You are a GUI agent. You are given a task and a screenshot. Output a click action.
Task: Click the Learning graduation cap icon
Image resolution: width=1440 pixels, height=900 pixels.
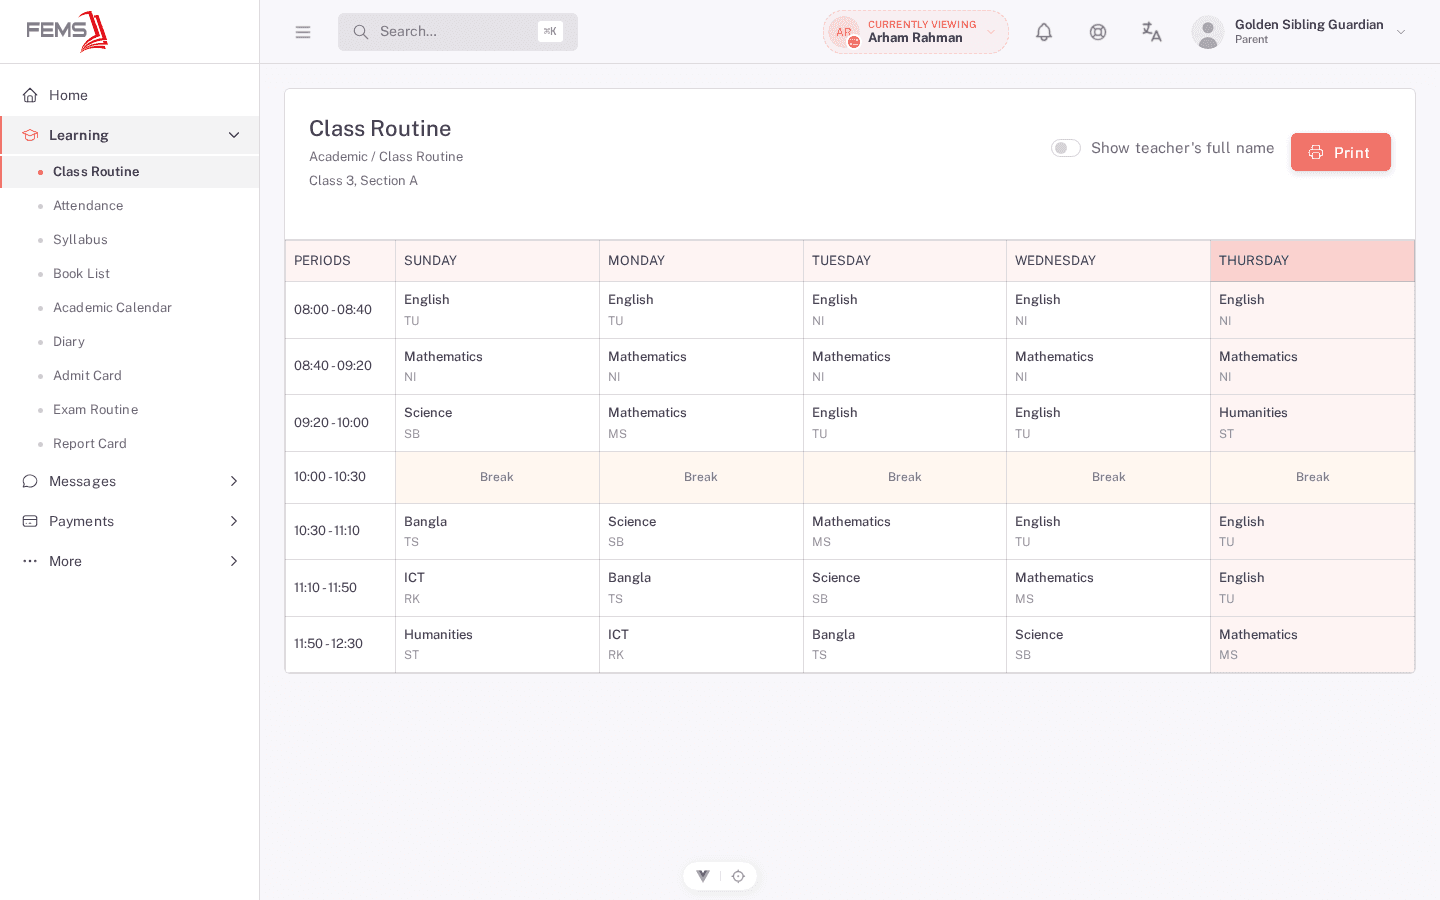30,135
